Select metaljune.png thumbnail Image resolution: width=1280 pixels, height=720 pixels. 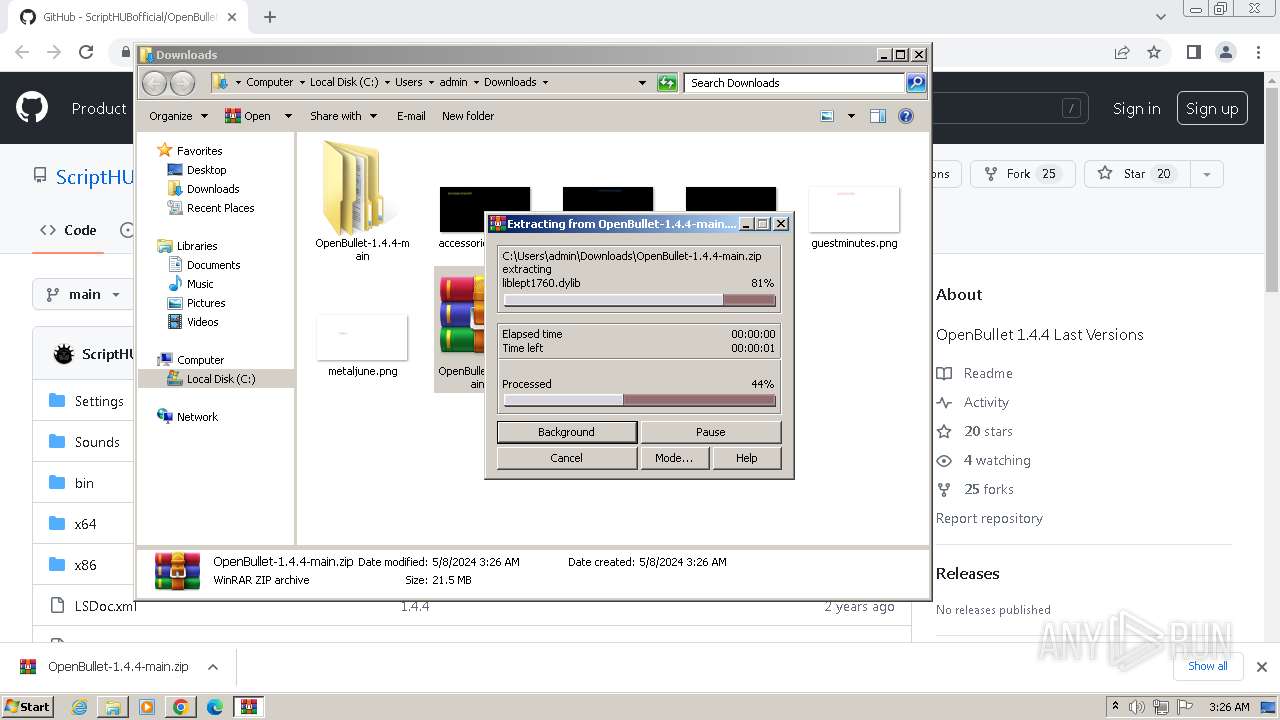(362, 337)
